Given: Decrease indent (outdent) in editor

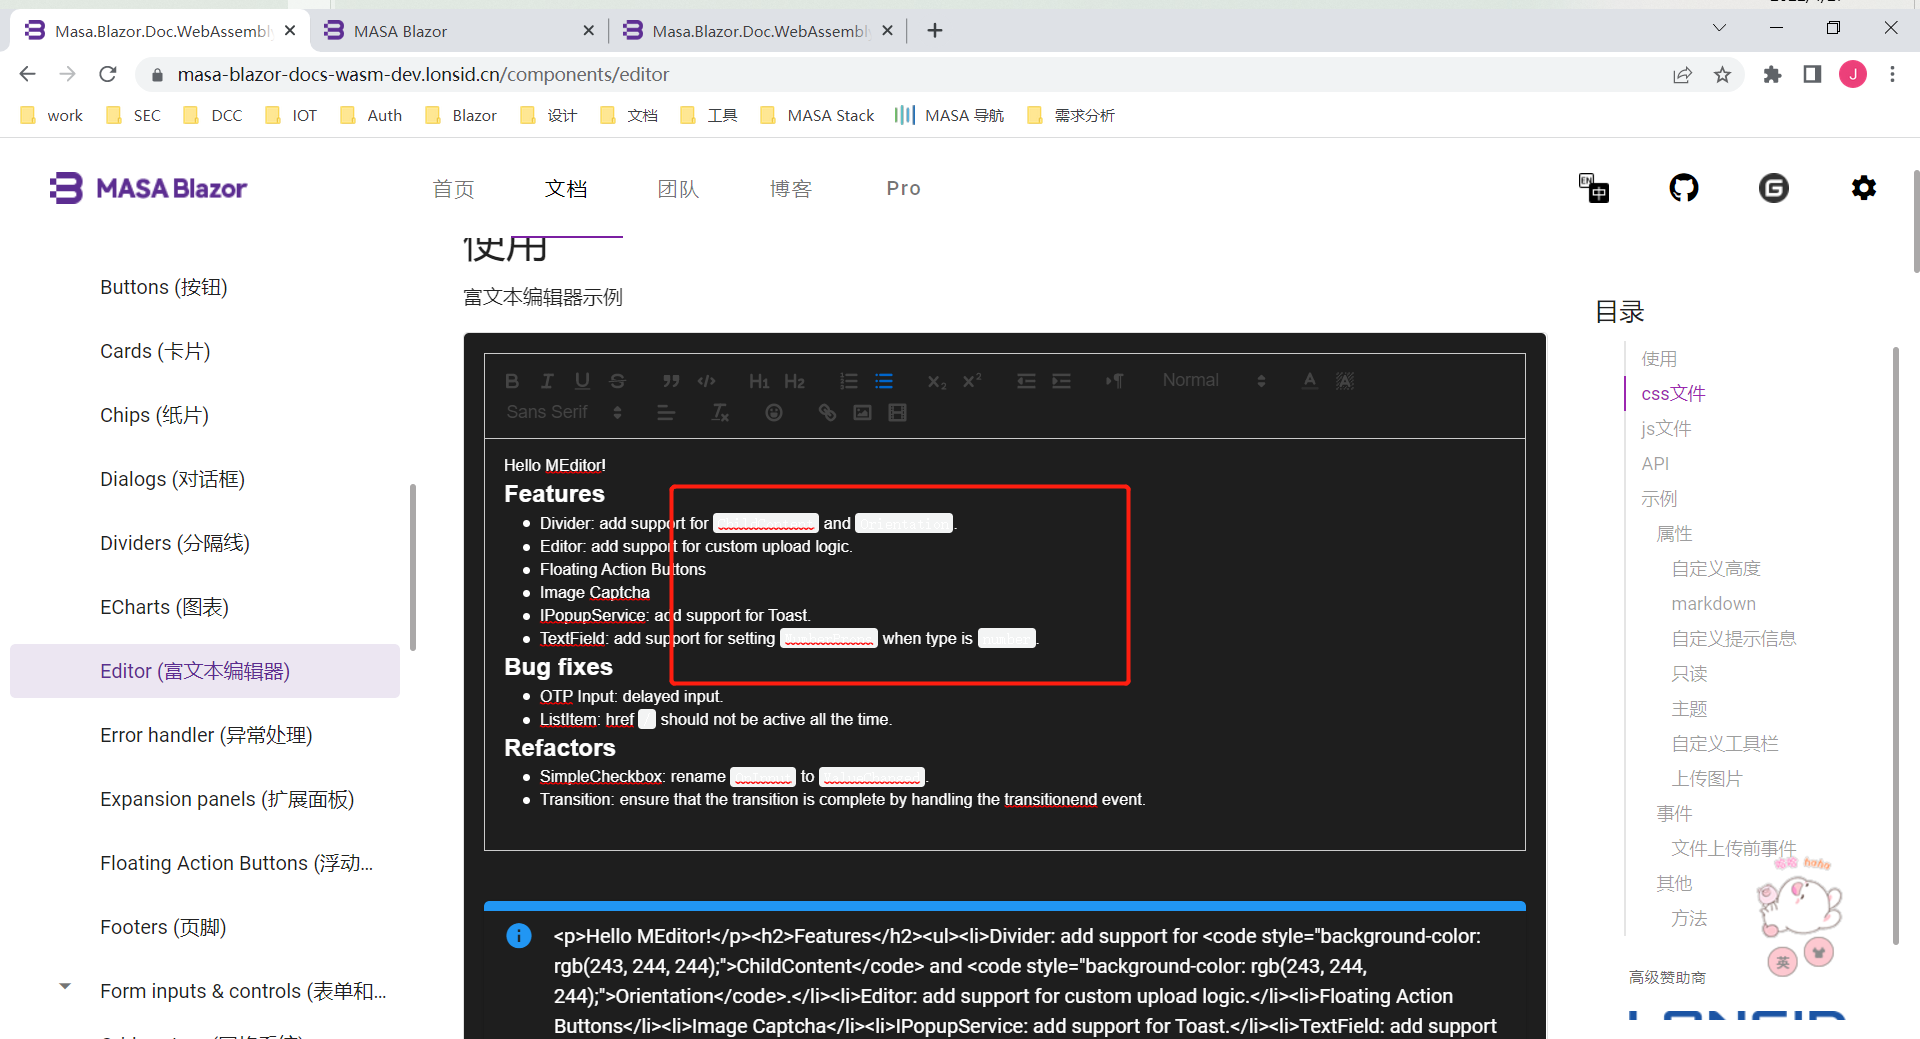Looking at the screenshot, I should click(x=1026, y=381).
